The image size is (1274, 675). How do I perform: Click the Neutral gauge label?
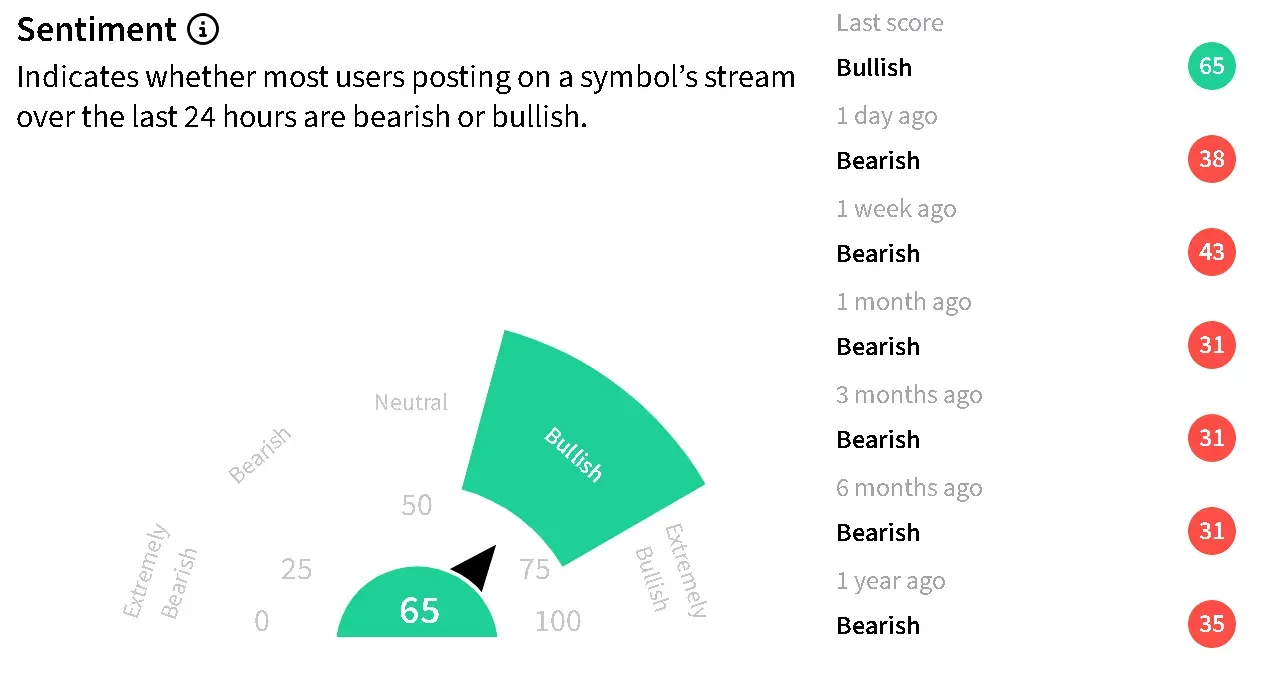point(411,403)
